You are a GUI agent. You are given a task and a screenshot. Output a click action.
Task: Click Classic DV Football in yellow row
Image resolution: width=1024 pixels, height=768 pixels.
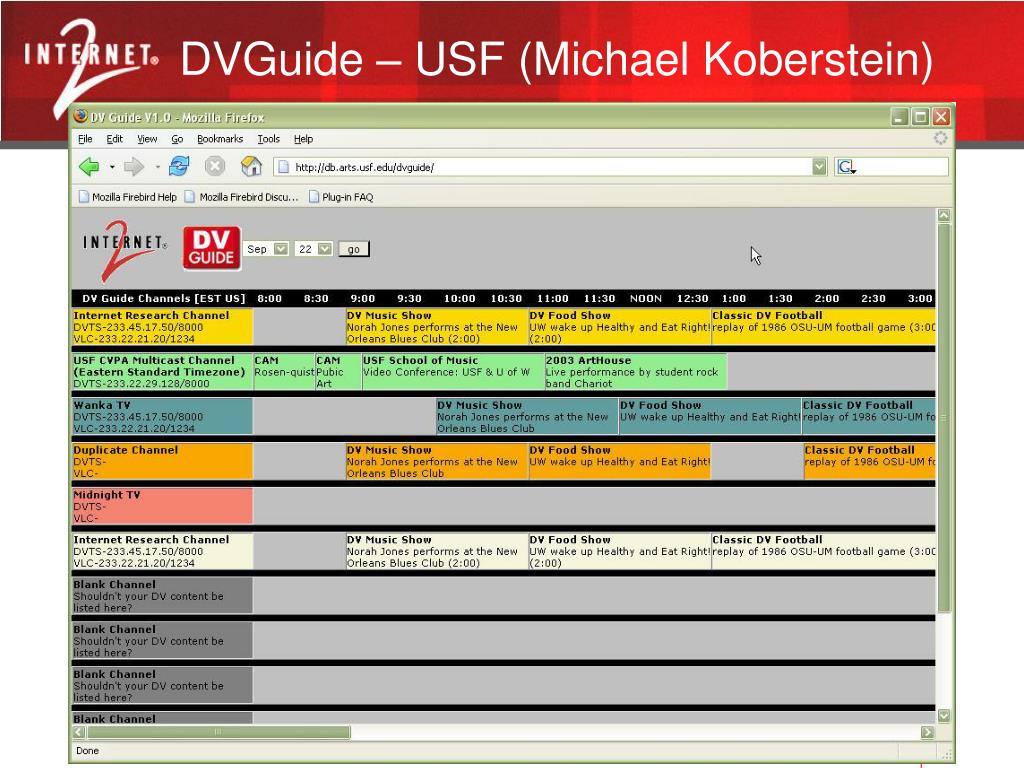[824, 327]
